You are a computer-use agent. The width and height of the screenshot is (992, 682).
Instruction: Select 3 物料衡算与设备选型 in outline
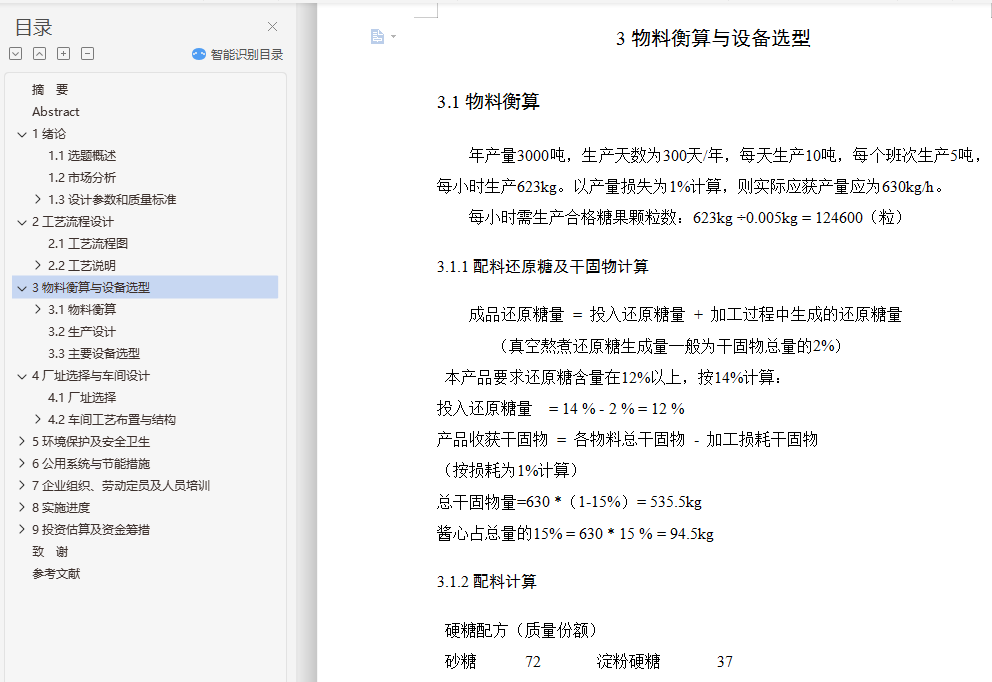click(x=91, y=288)
